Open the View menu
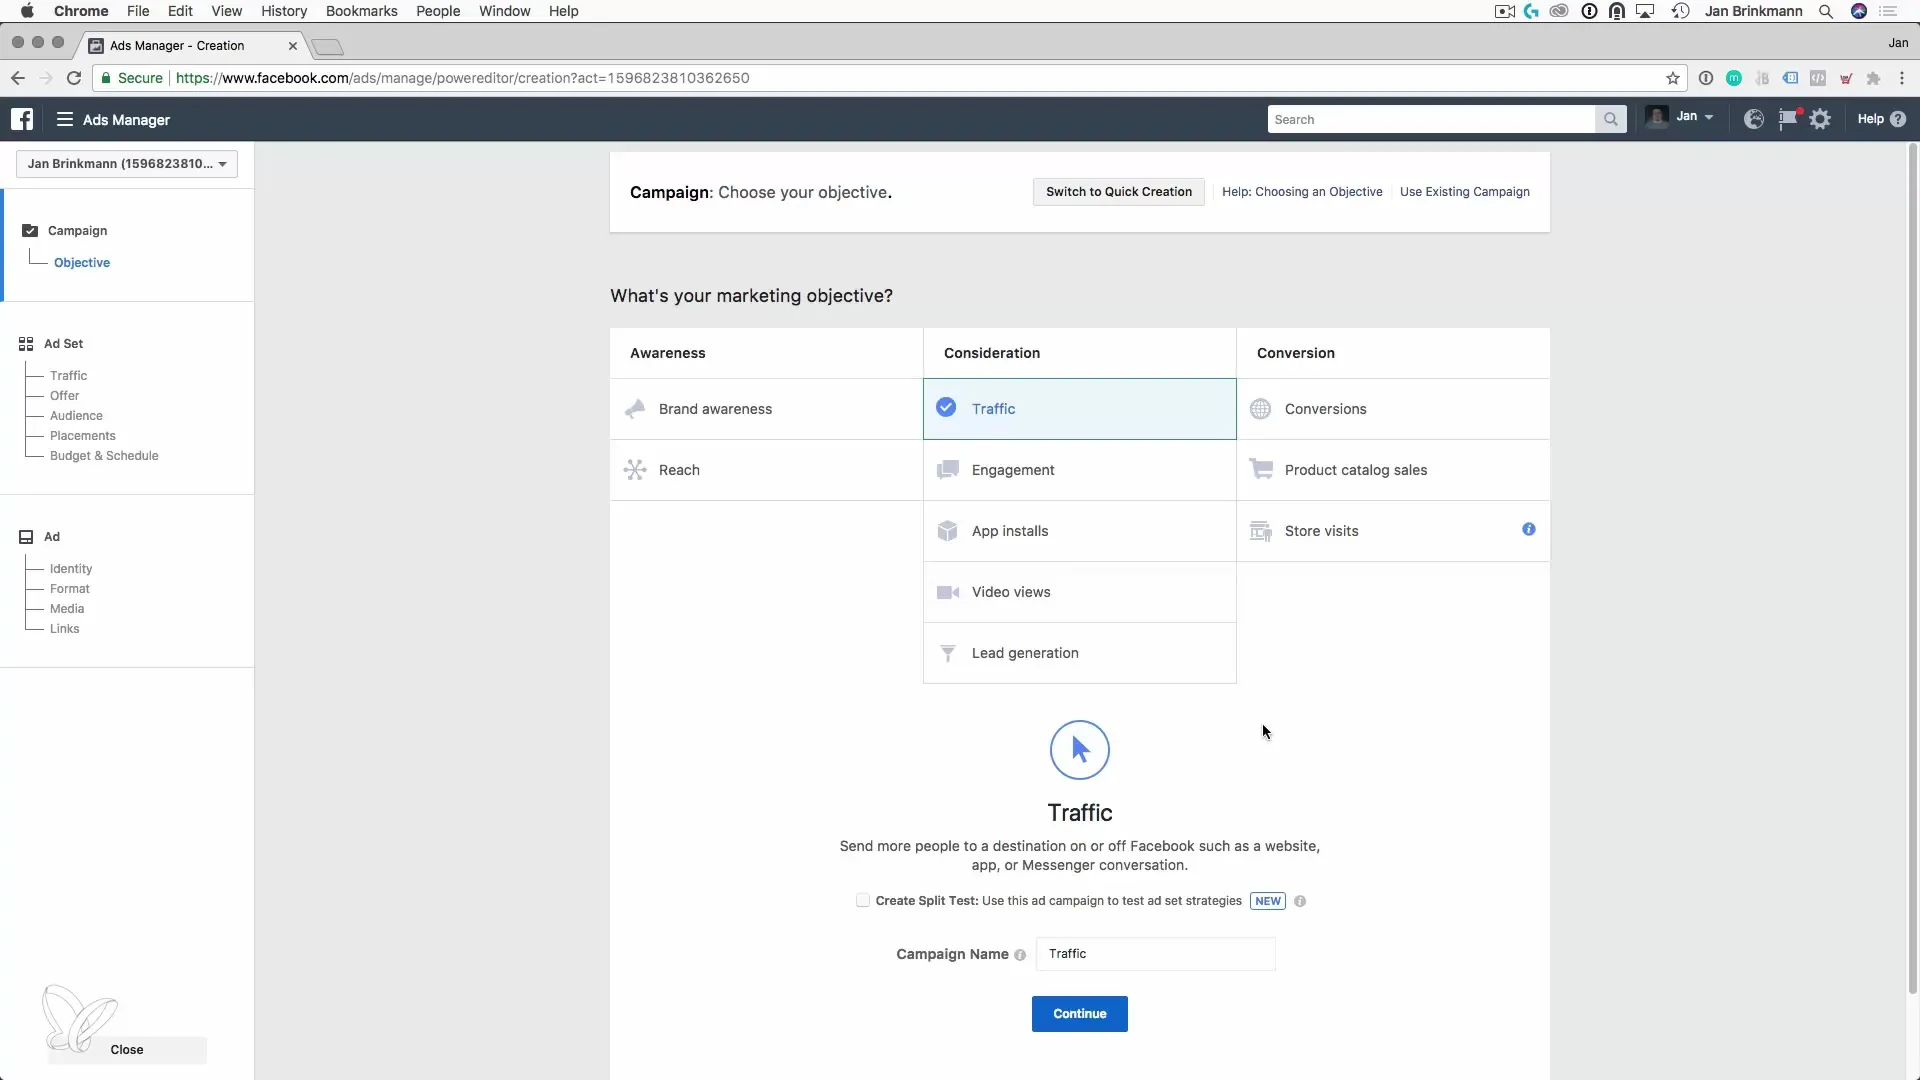 [227, 11]
